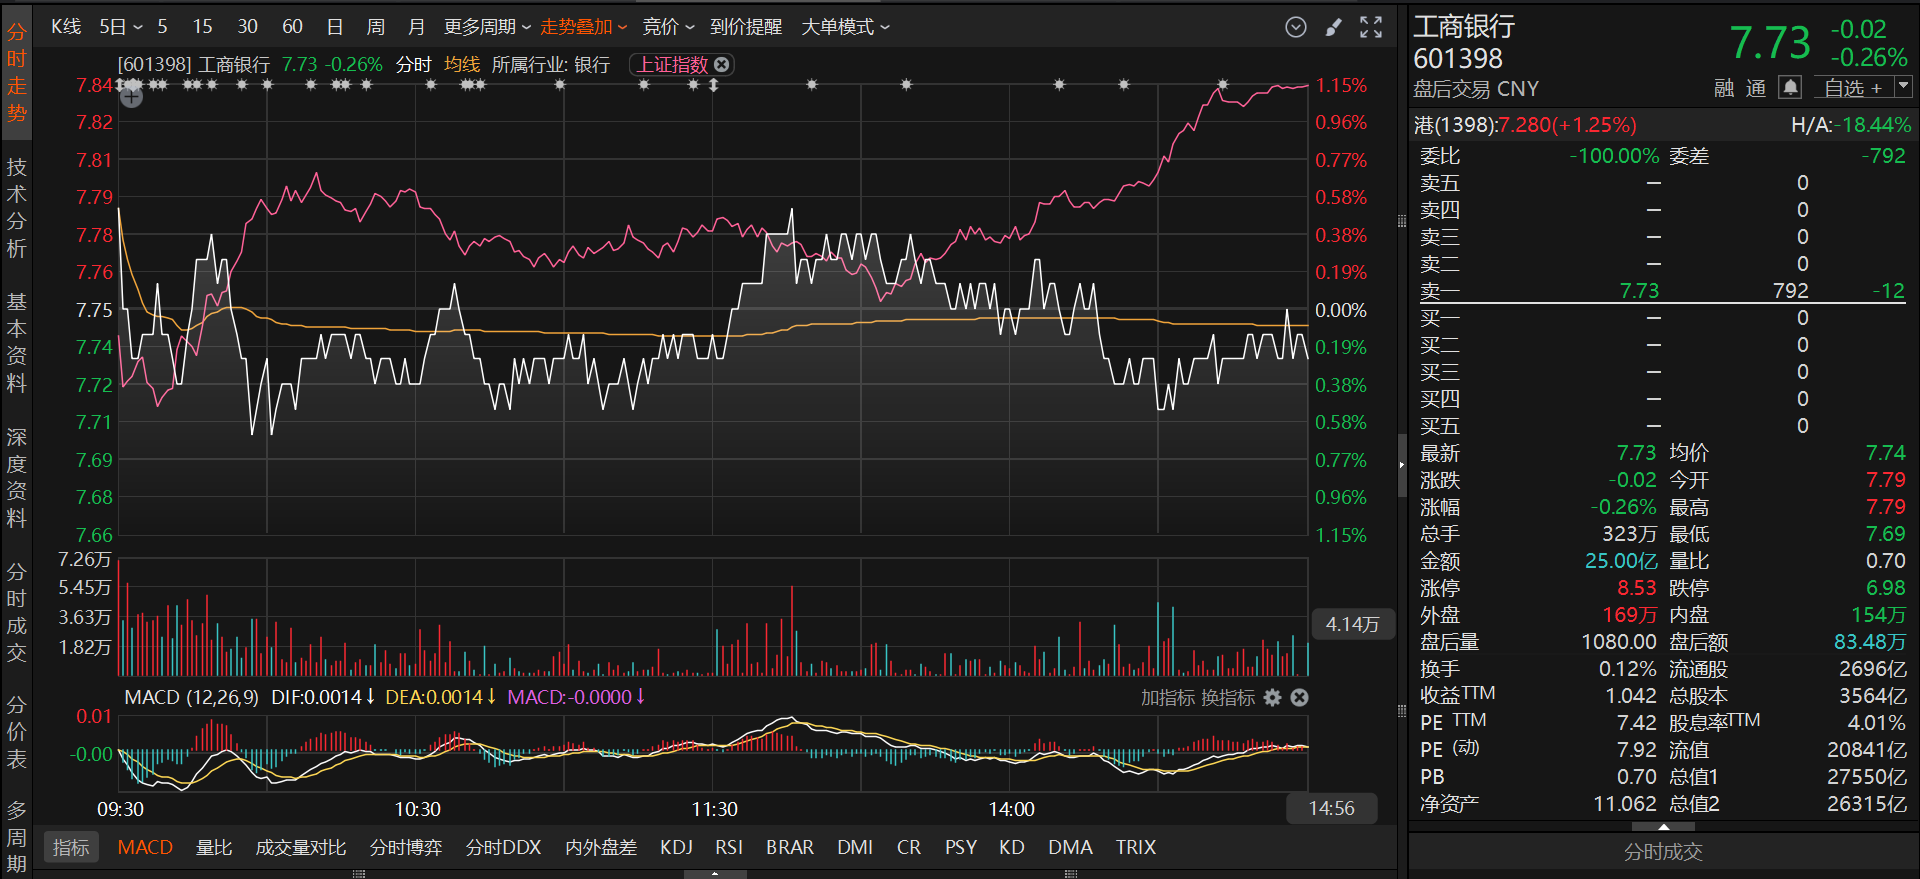Image resolution: width=1920 pixels, height=879 pixels.
Task: Open the 大单模式 dropdown
Action: click(x=845, y=27)
